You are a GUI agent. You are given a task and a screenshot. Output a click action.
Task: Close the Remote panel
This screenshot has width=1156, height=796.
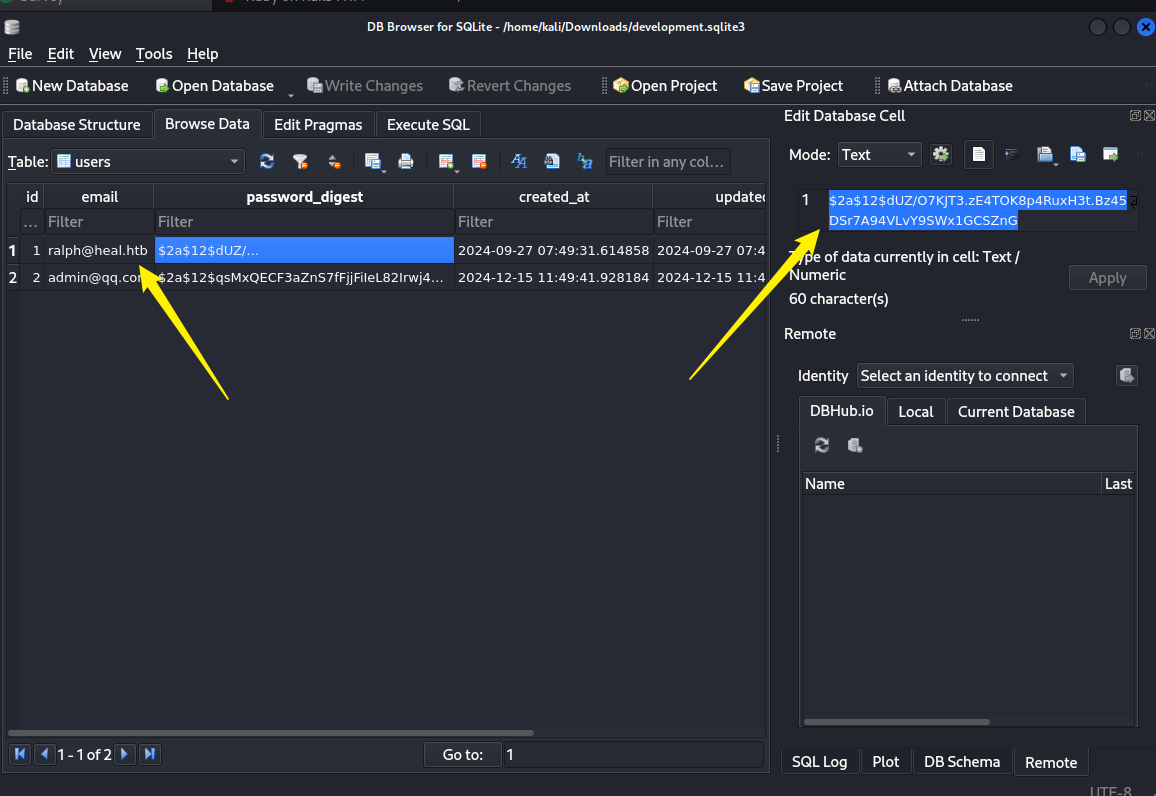click(1149, 334)
